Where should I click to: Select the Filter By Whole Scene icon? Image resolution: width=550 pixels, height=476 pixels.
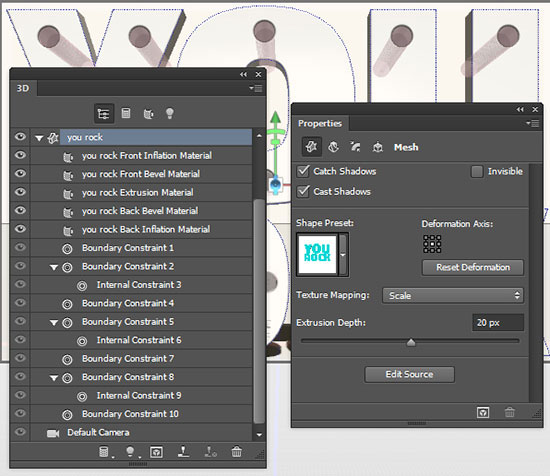point(104,114)
